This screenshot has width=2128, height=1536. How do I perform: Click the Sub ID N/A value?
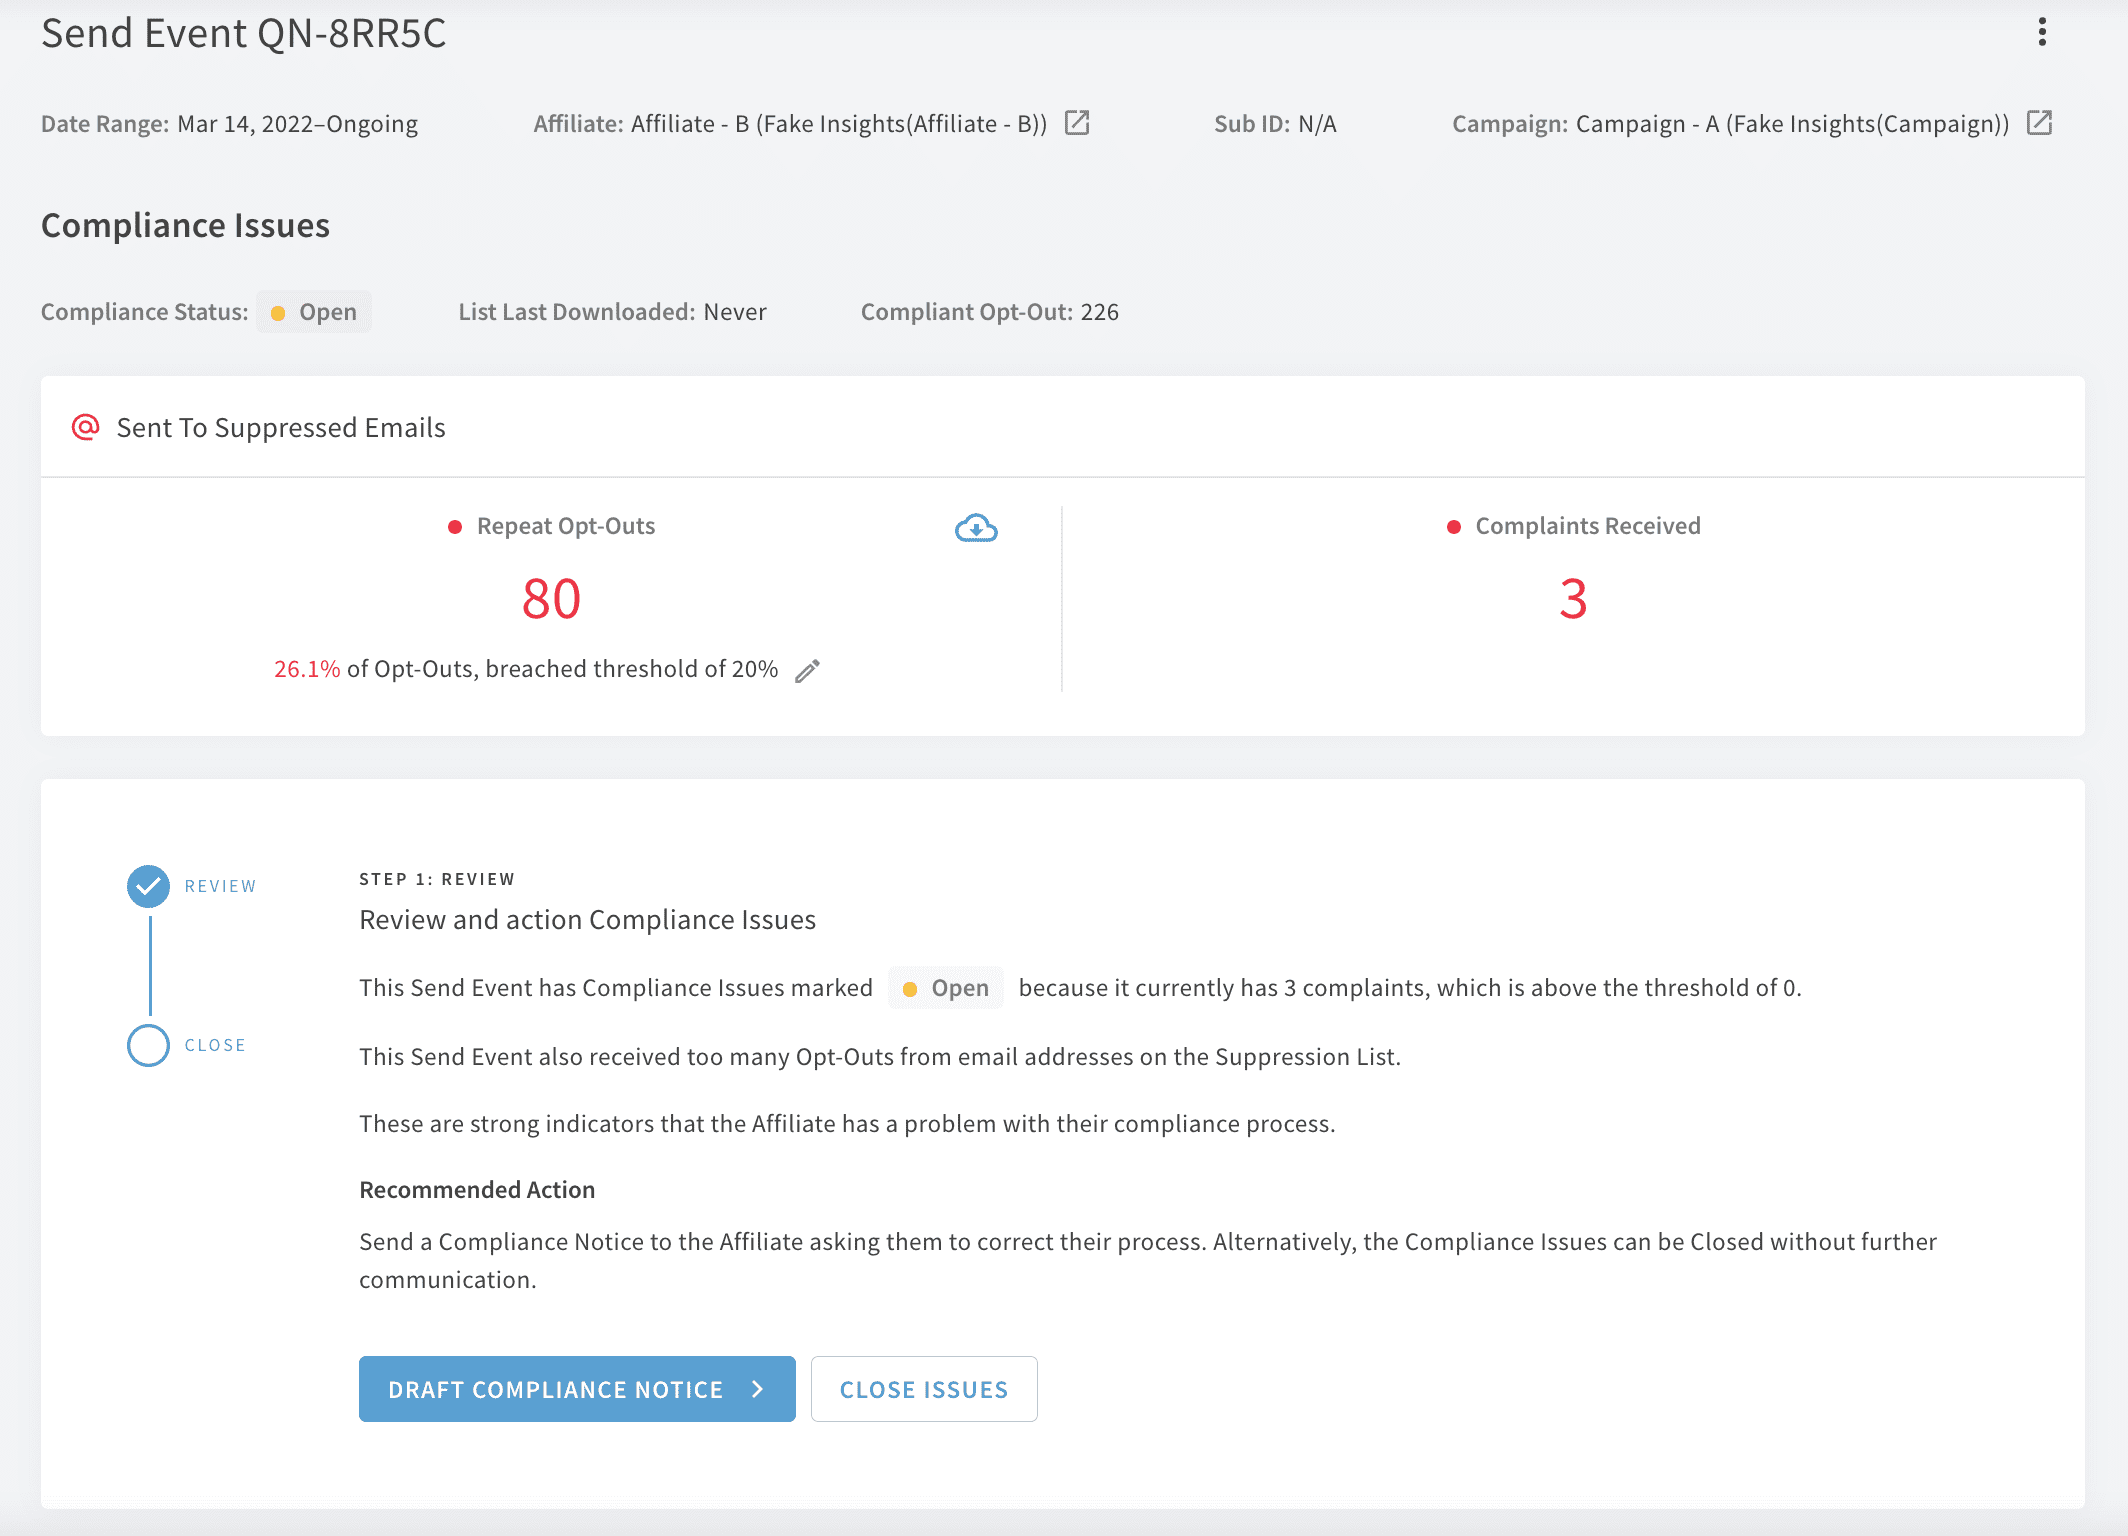[x=1317, y=124]
